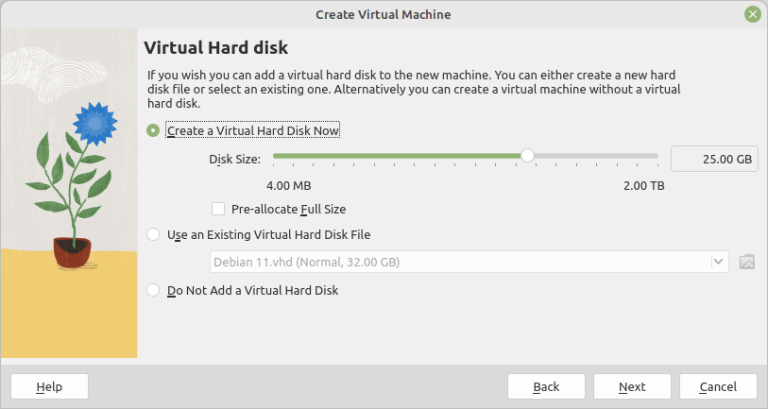Choose Do Not Add a Virtual Hard Disk

coord(153,290)
